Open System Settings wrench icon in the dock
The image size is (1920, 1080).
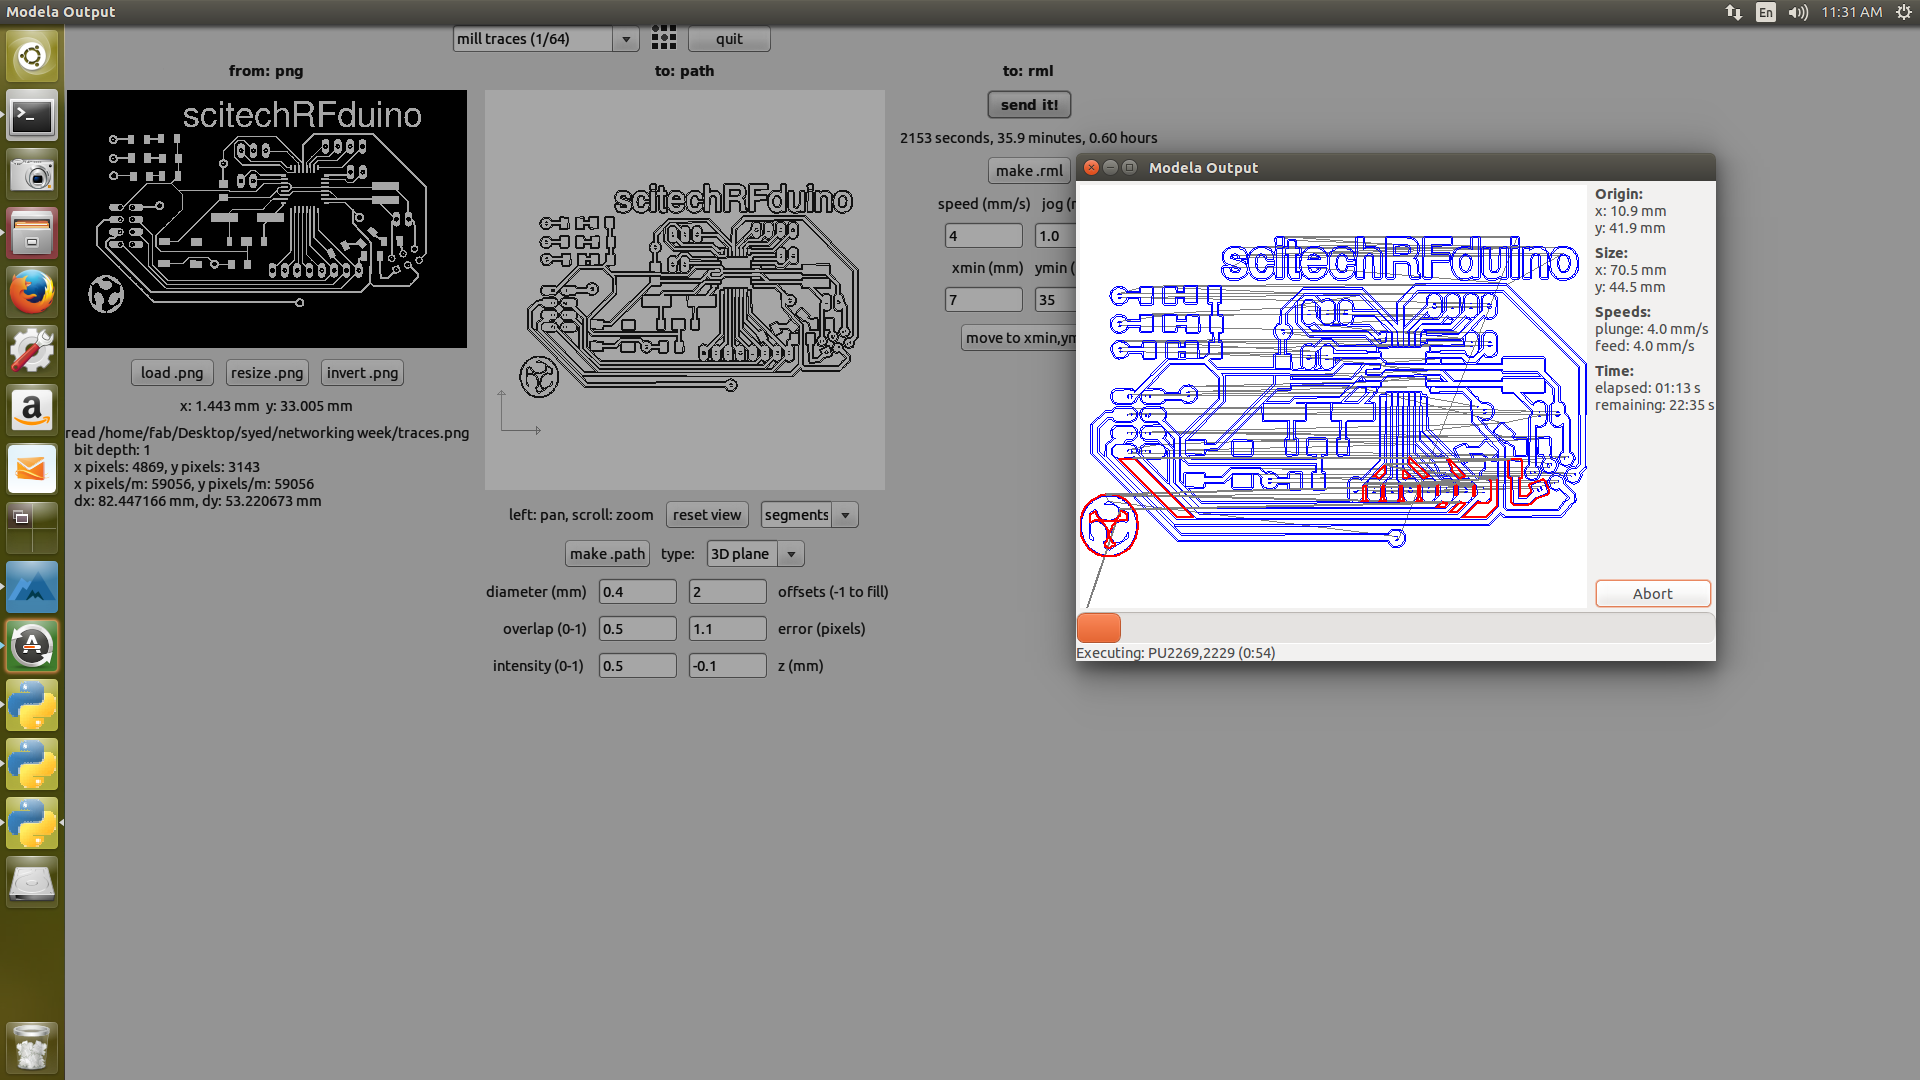coord(32,351)
